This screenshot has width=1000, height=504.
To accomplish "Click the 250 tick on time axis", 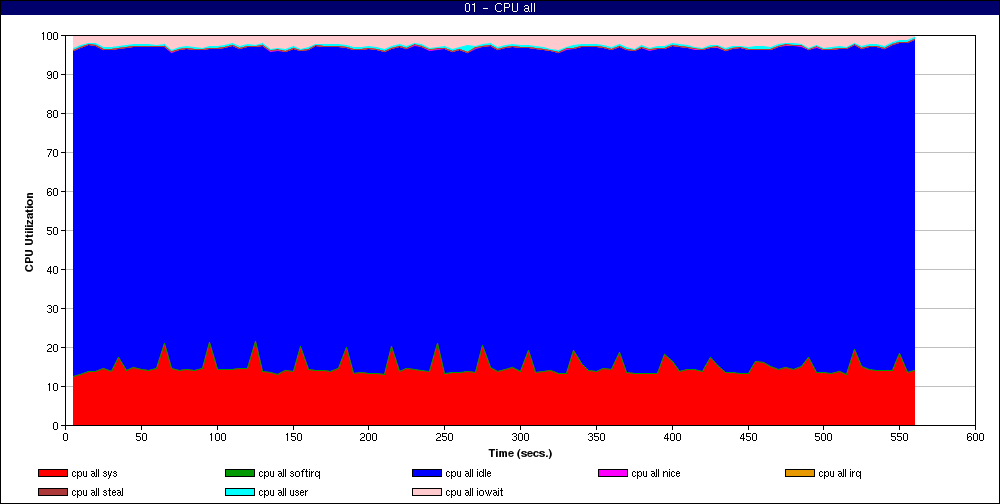I will [x=445, y=437].
